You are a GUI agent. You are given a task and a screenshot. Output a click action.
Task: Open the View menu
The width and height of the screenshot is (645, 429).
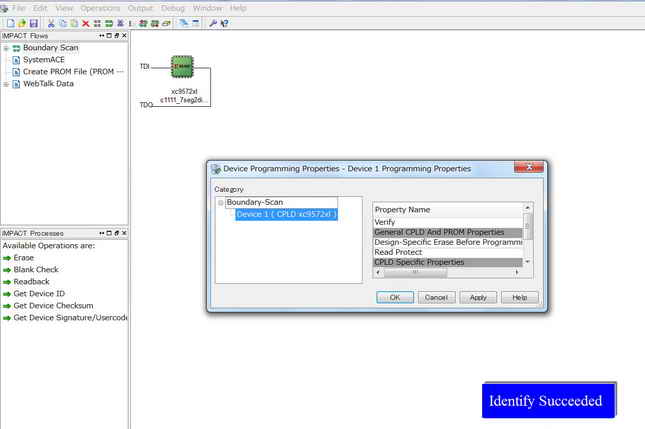tap(64, 8)
